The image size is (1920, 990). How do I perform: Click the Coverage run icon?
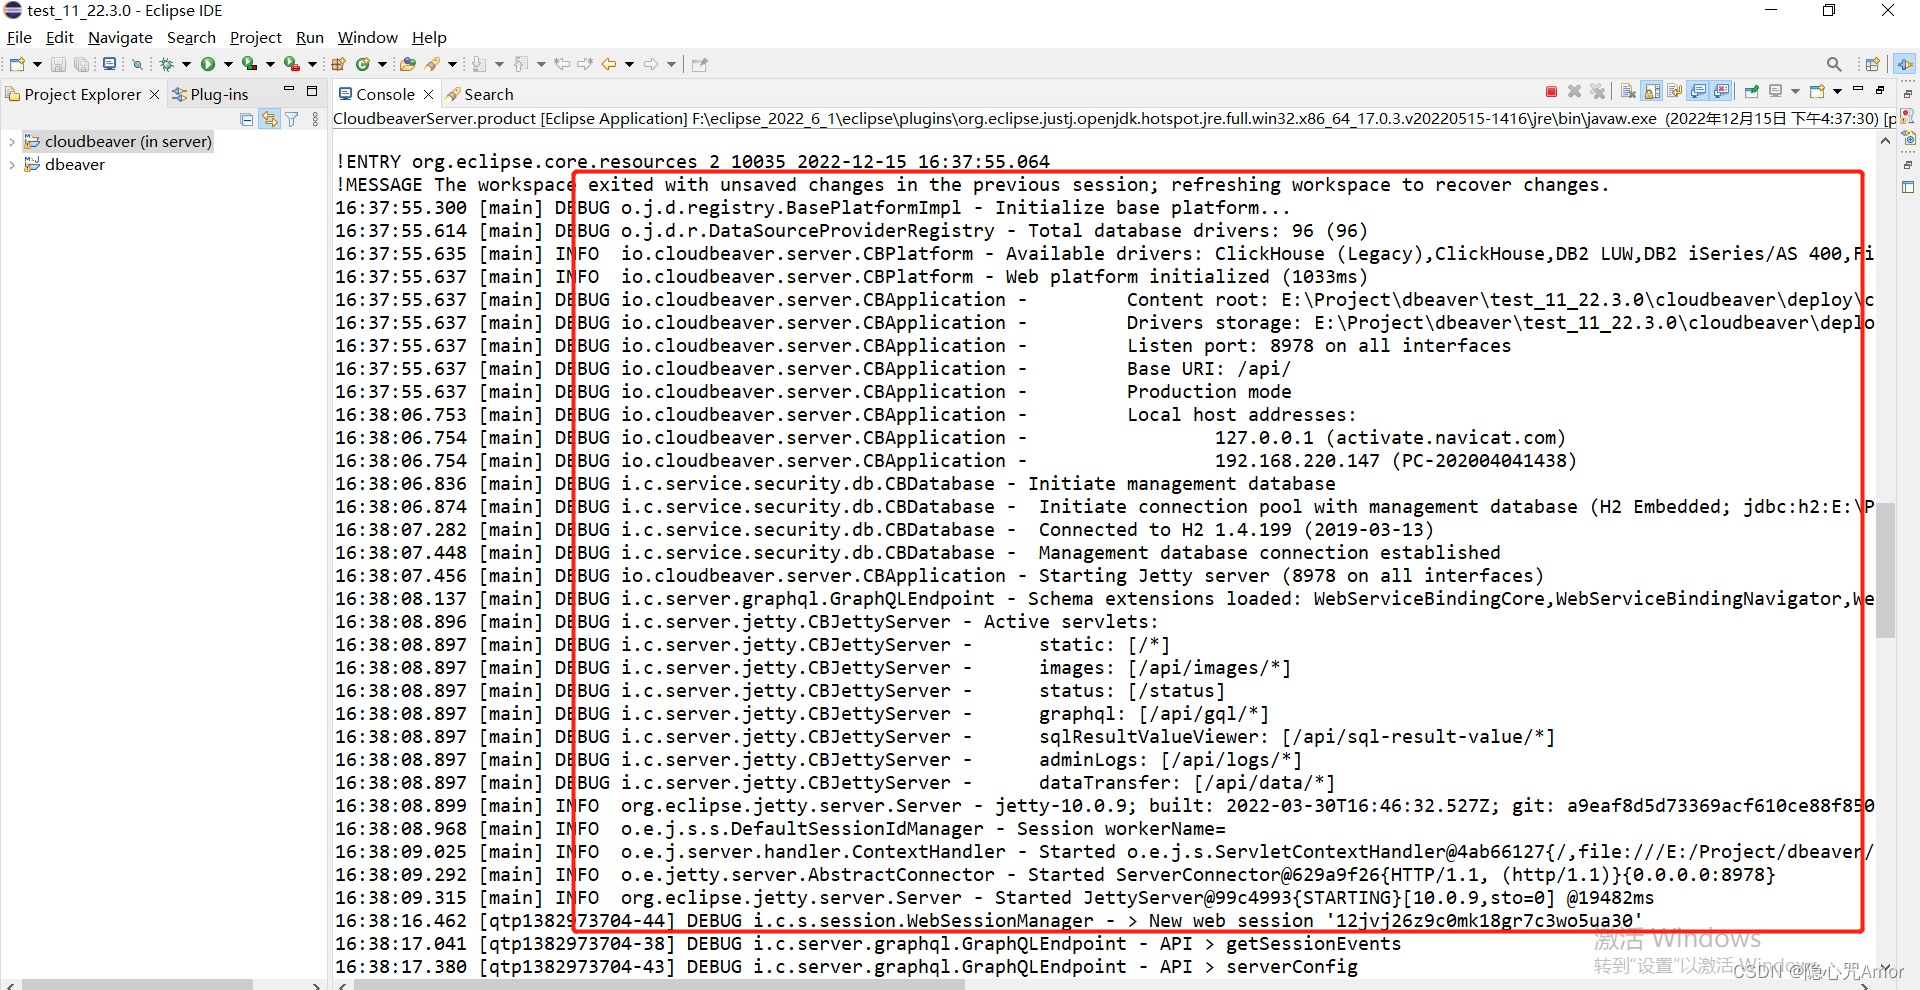(249, 64)
